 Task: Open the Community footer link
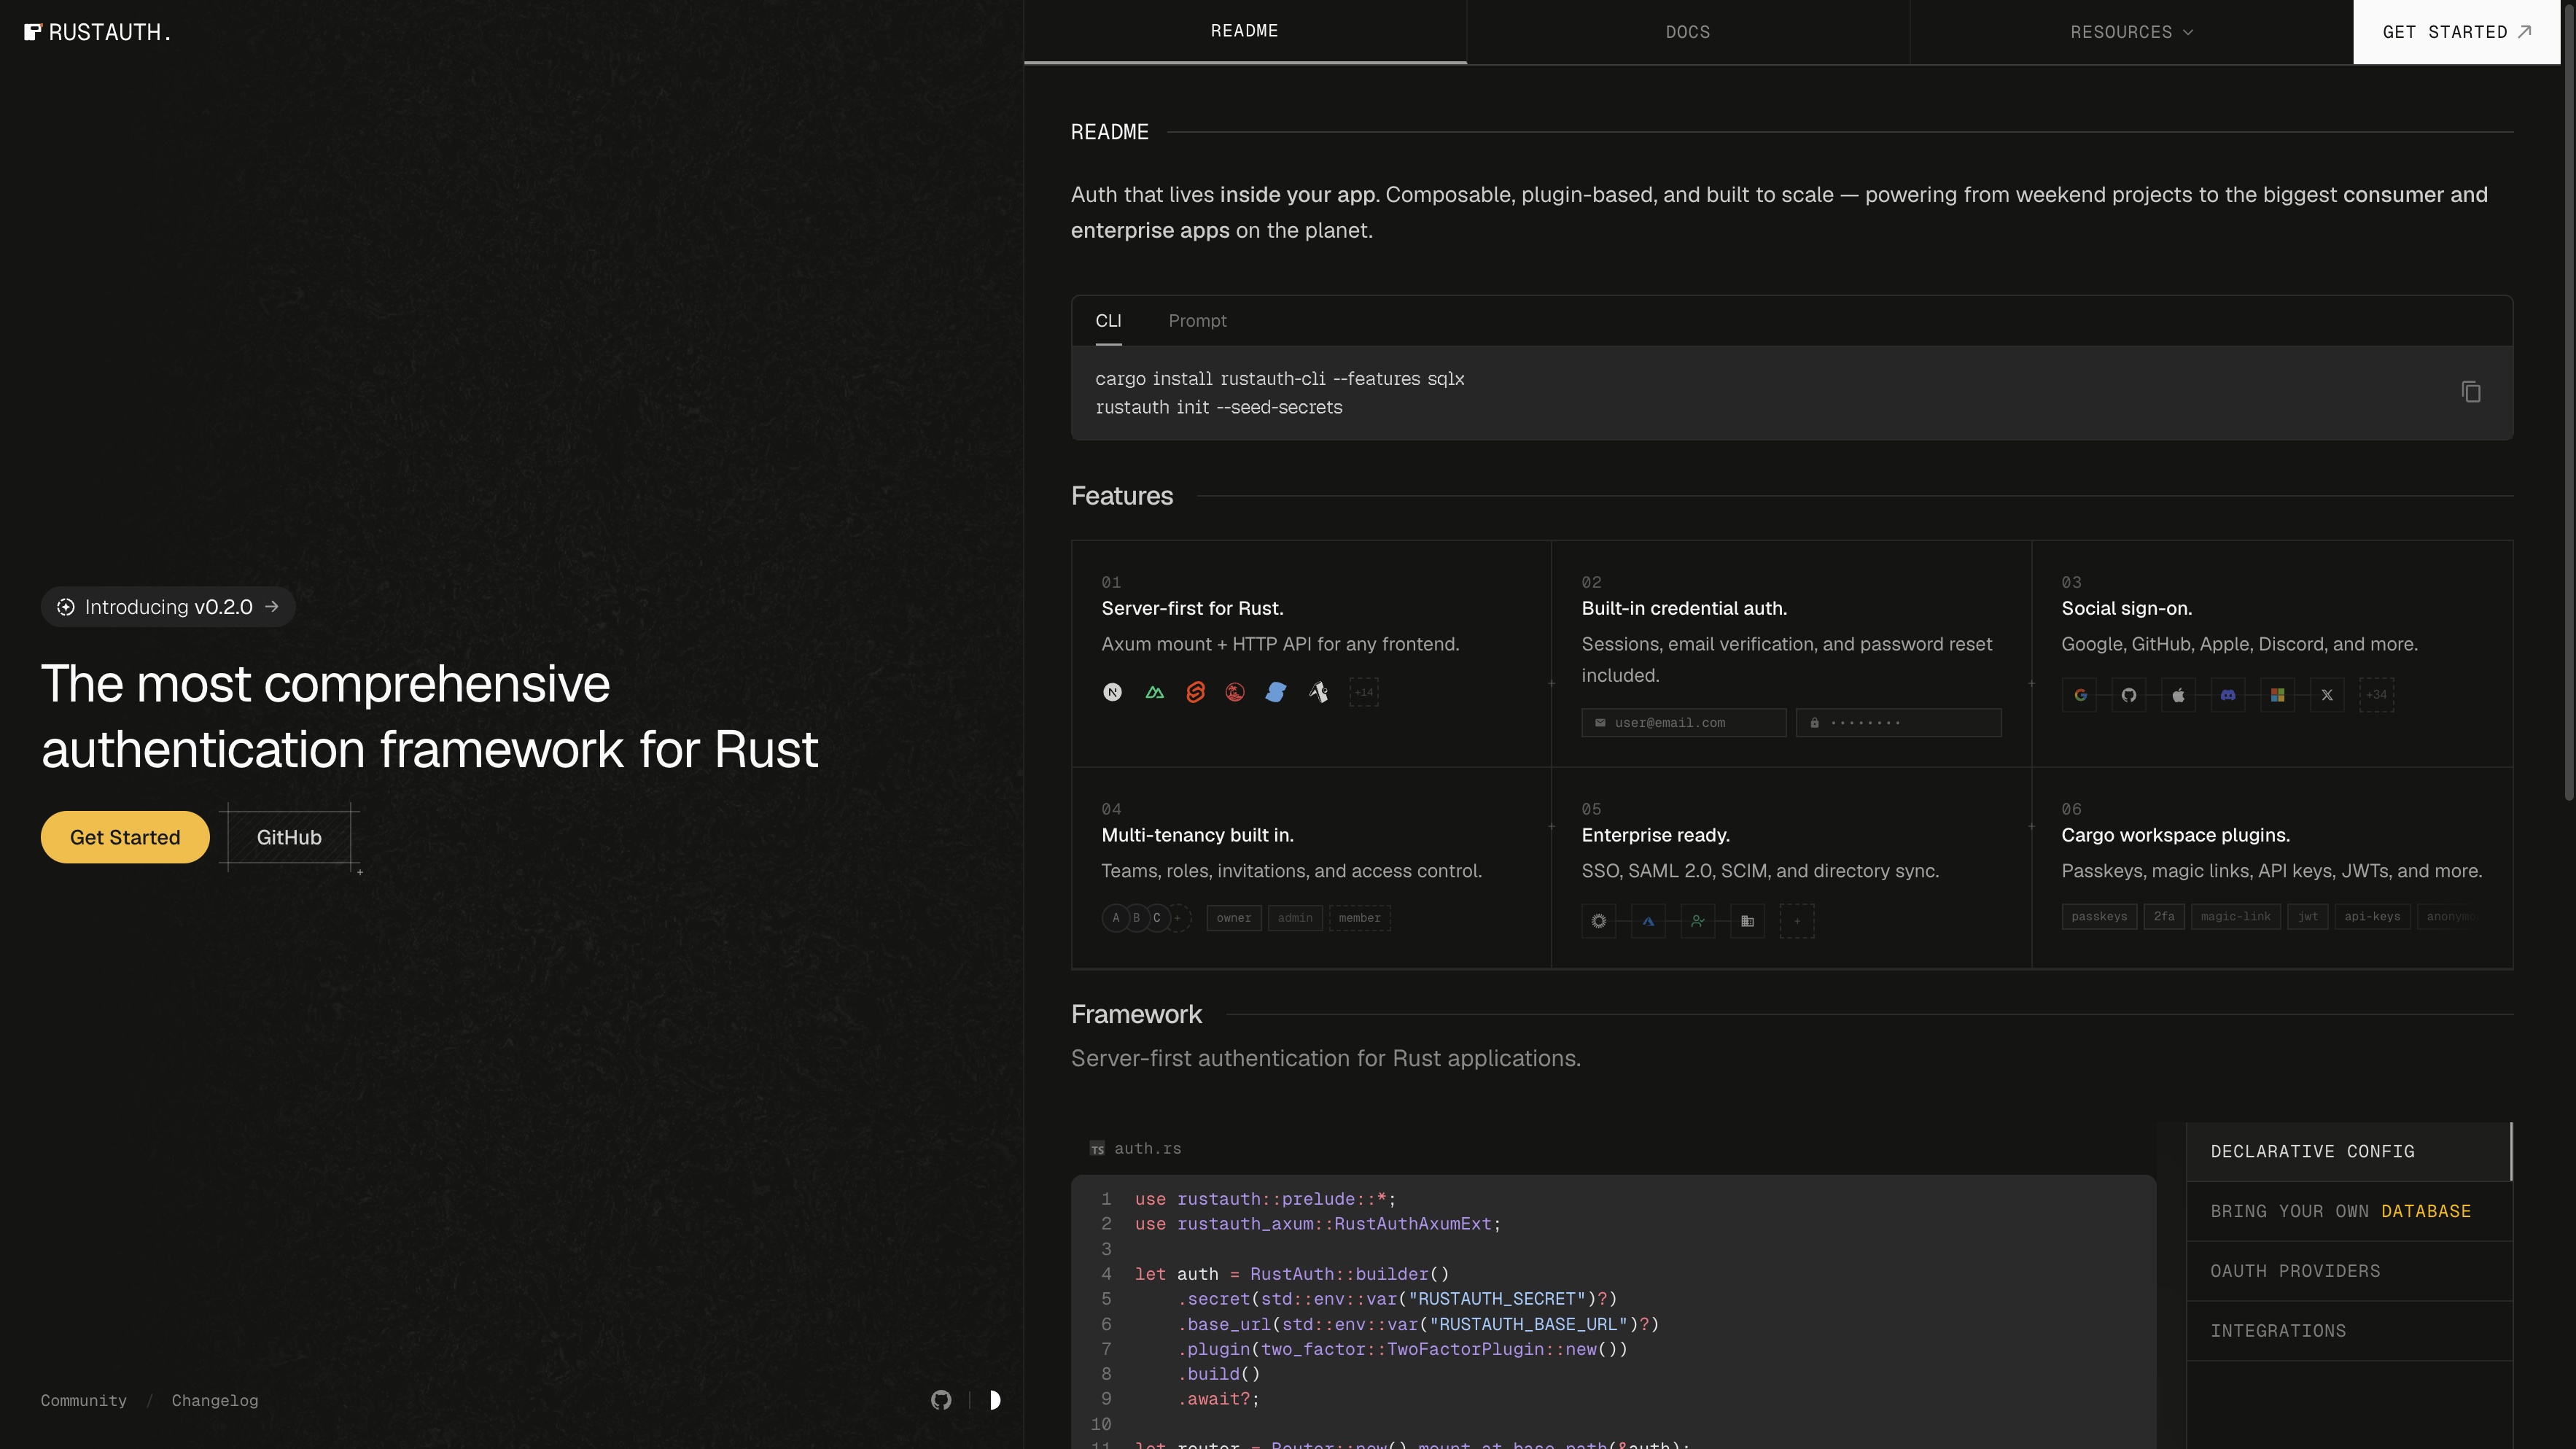pos(84,1401)
